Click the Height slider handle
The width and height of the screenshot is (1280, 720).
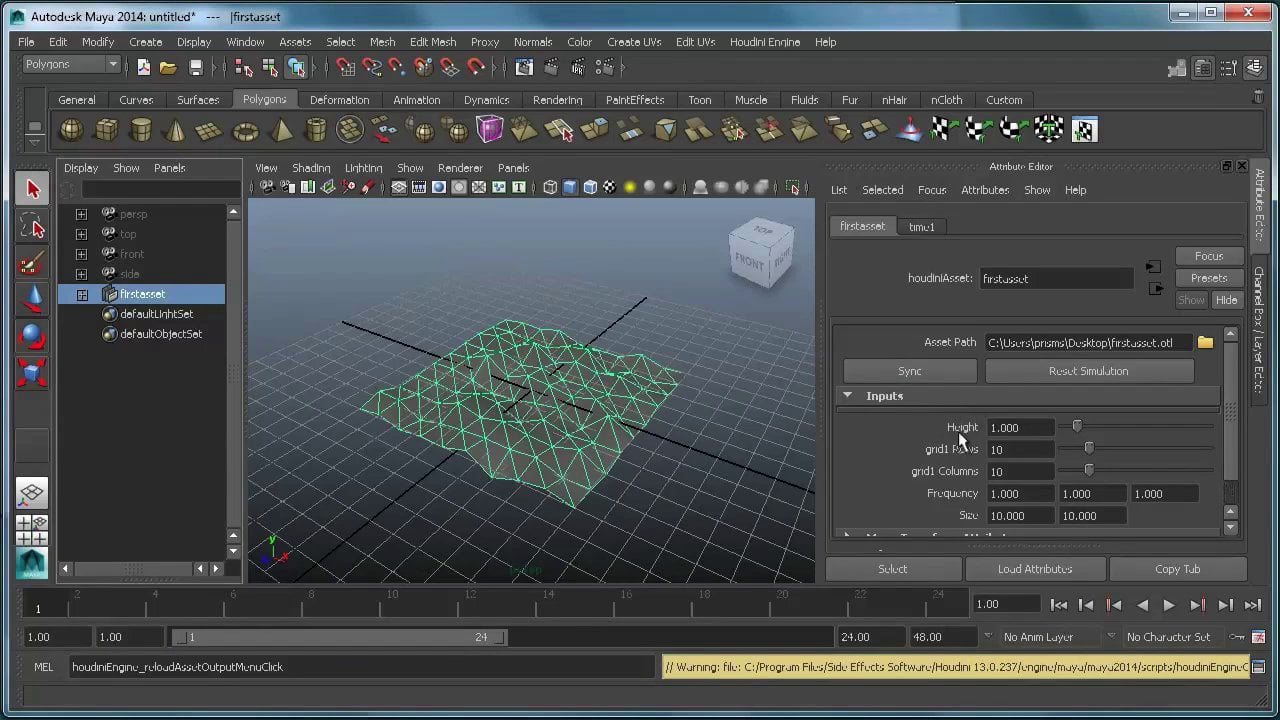1077,427
